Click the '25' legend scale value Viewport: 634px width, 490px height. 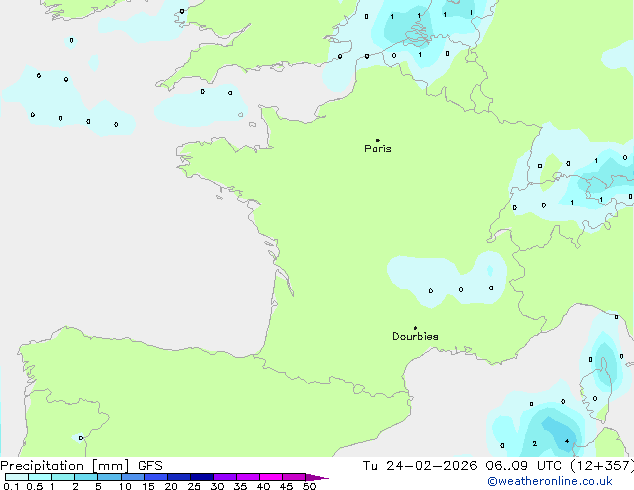click(194, 486)
